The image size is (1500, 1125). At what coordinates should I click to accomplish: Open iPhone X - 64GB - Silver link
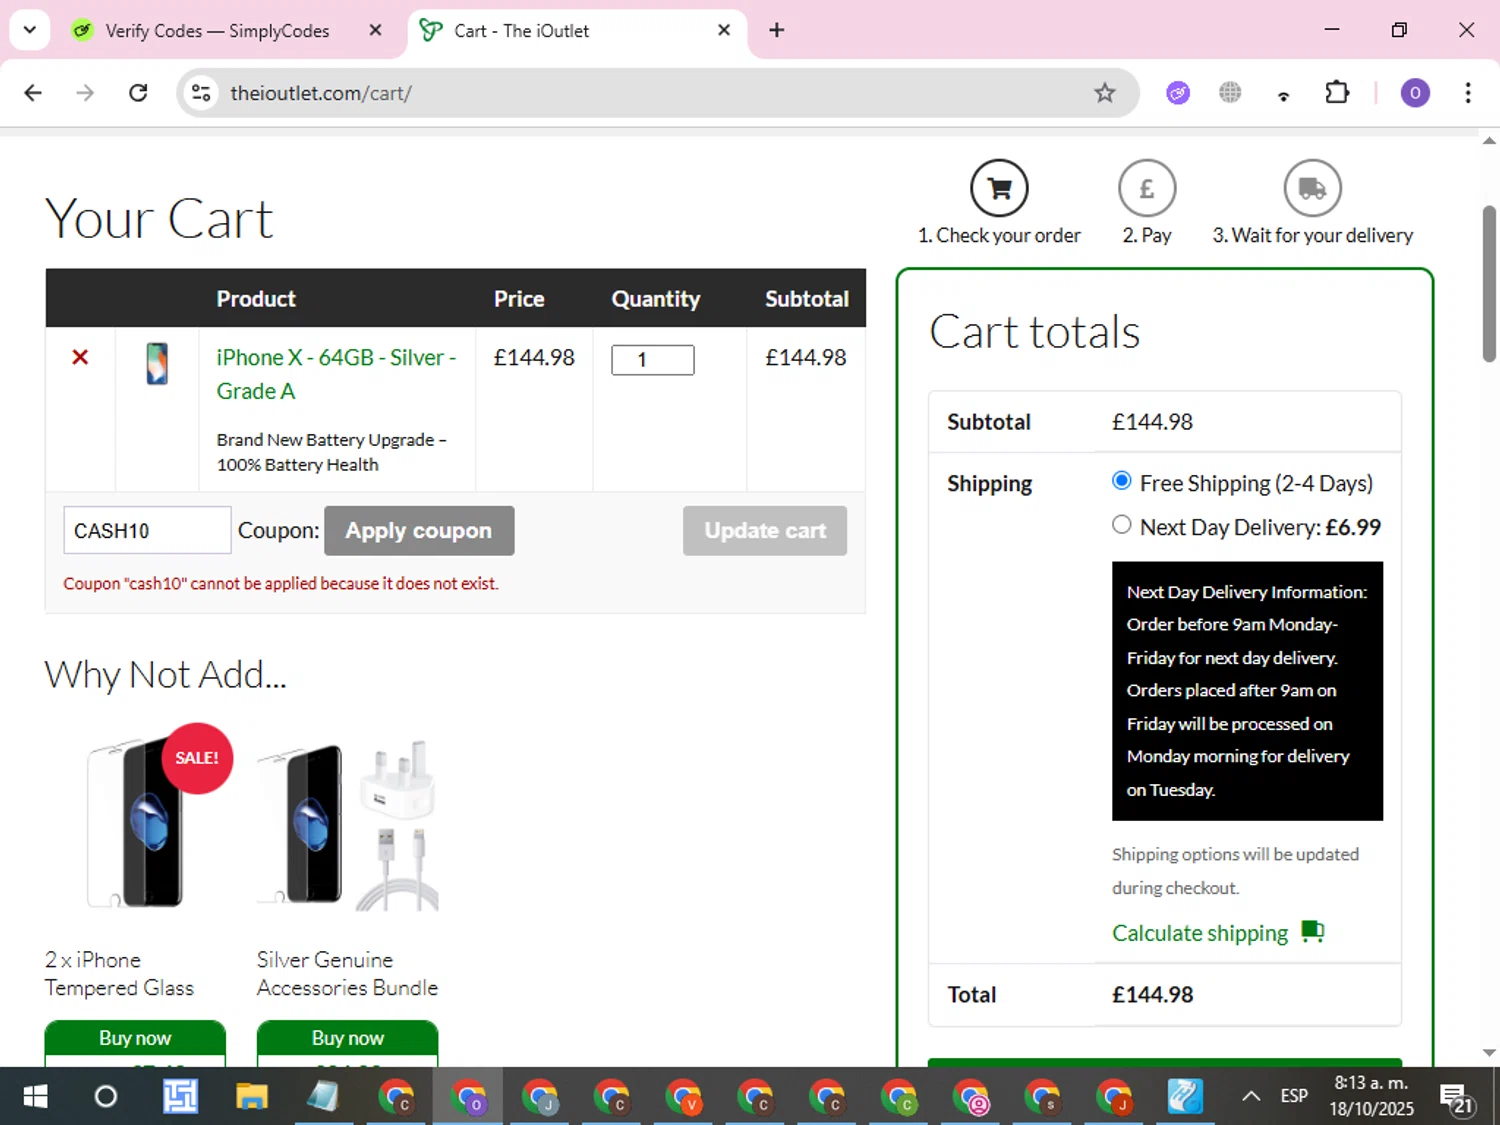[336, 374]
